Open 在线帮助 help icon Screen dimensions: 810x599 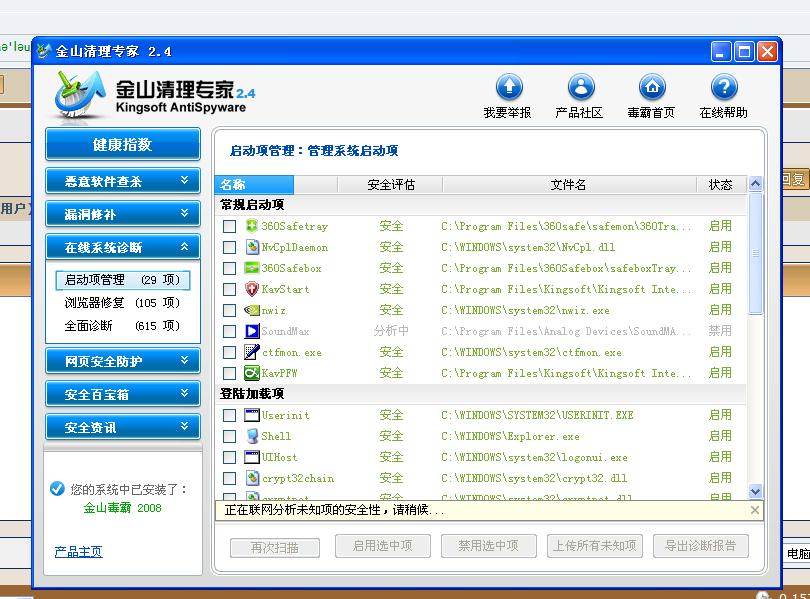click(723, 87)
